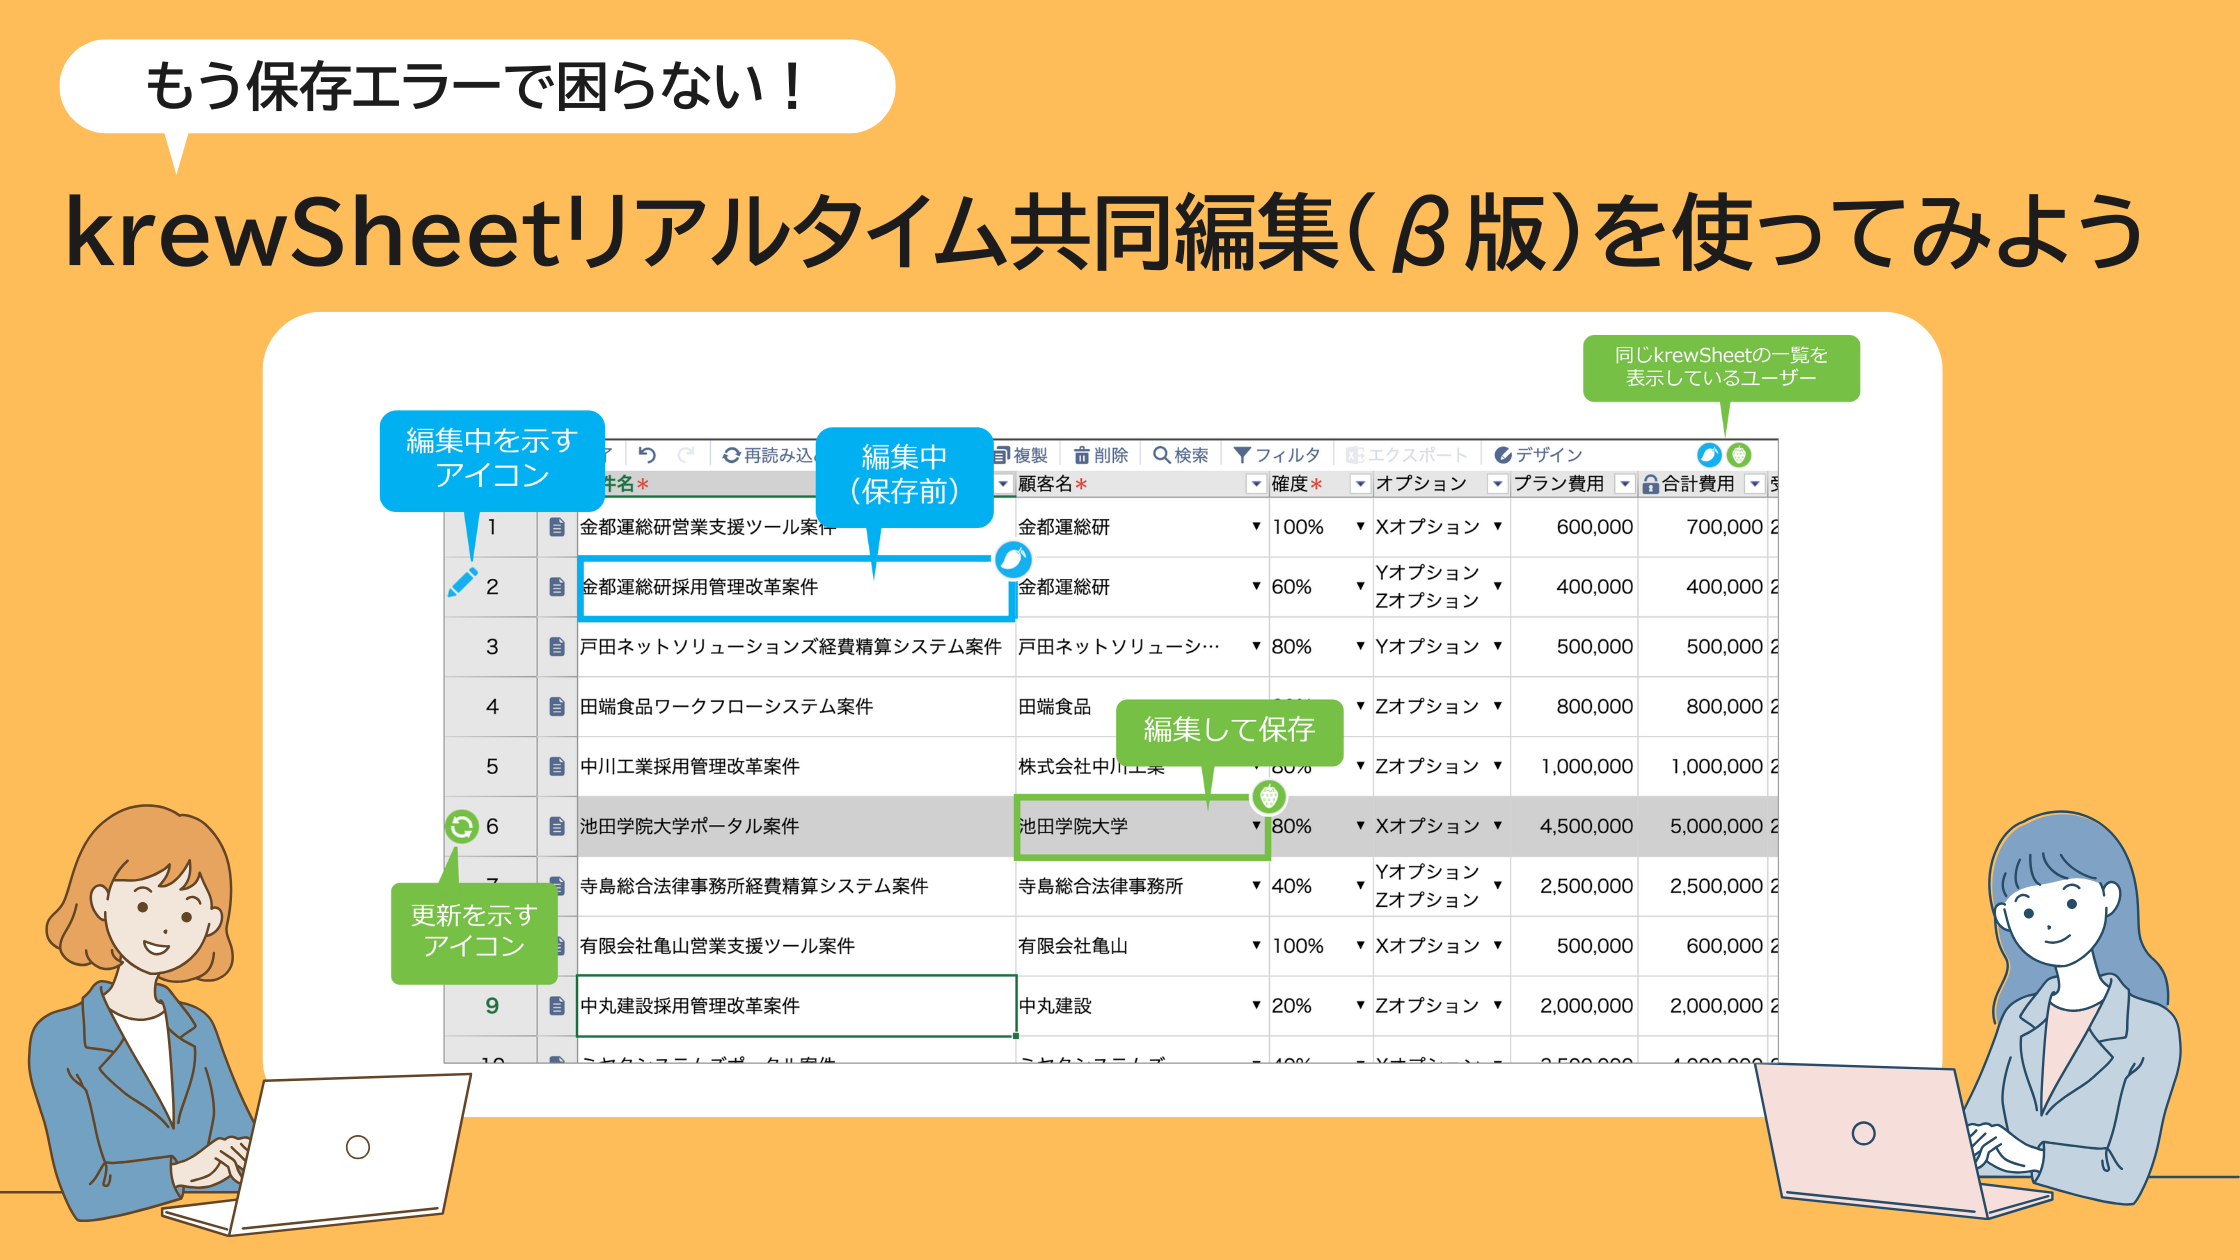
Task: Click the blue user badge on row 2's cell
Action: coord(1013,559)
